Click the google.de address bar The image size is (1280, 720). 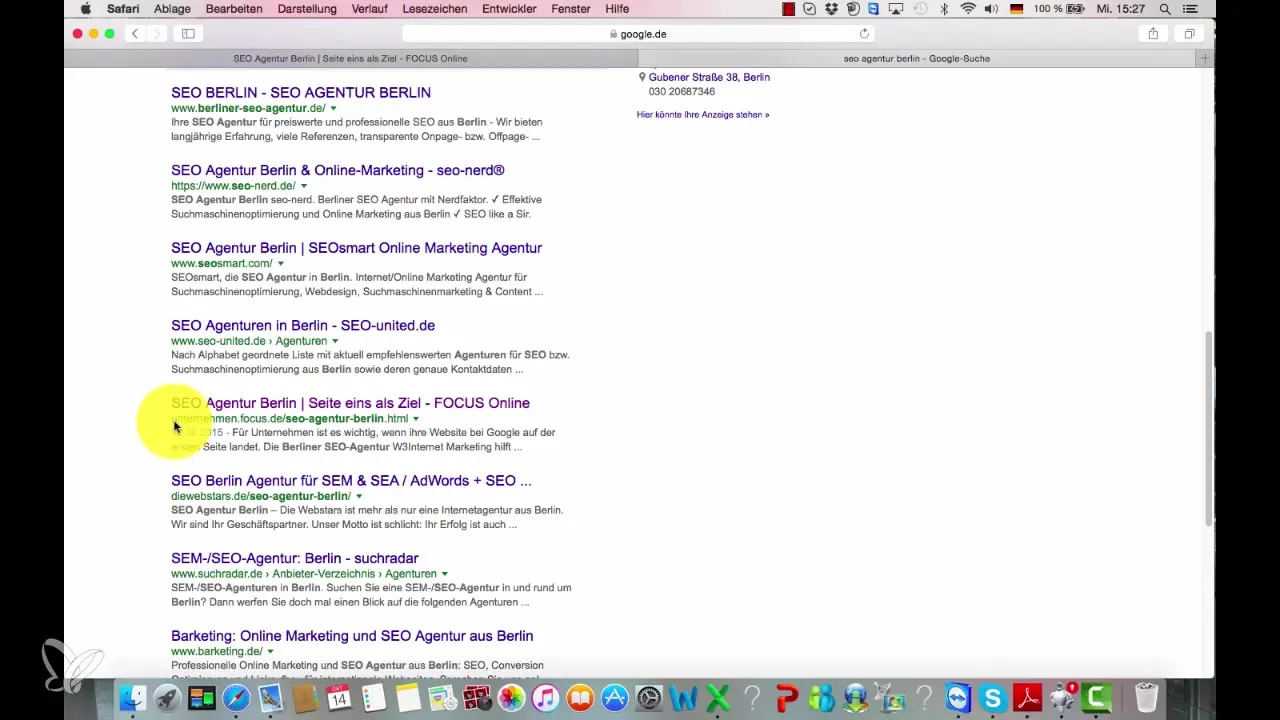click(640, 33)
